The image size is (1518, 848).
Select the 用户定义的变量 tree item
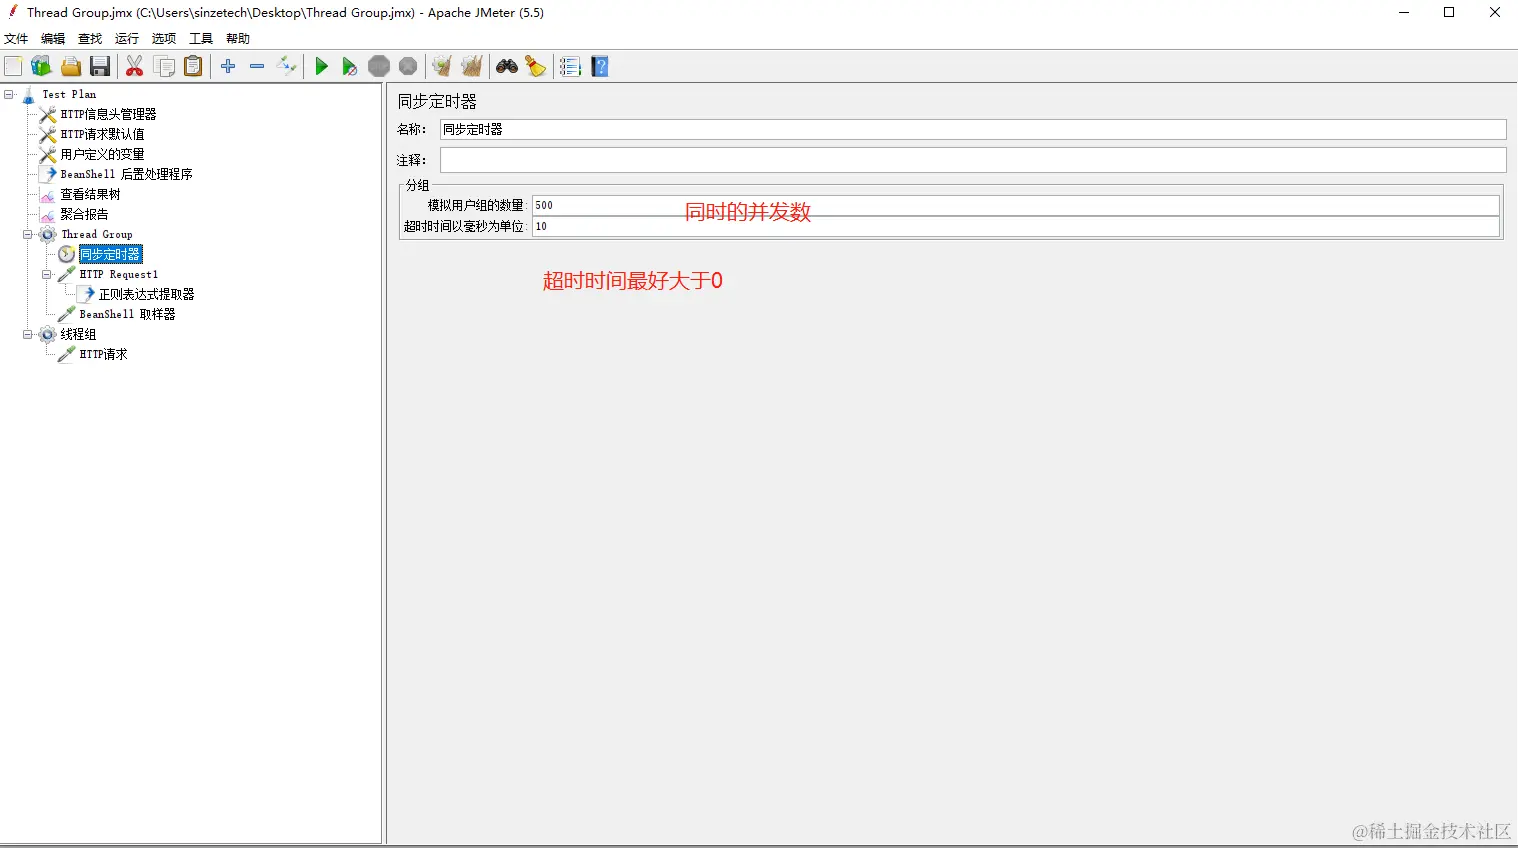[x=102, y=154]
